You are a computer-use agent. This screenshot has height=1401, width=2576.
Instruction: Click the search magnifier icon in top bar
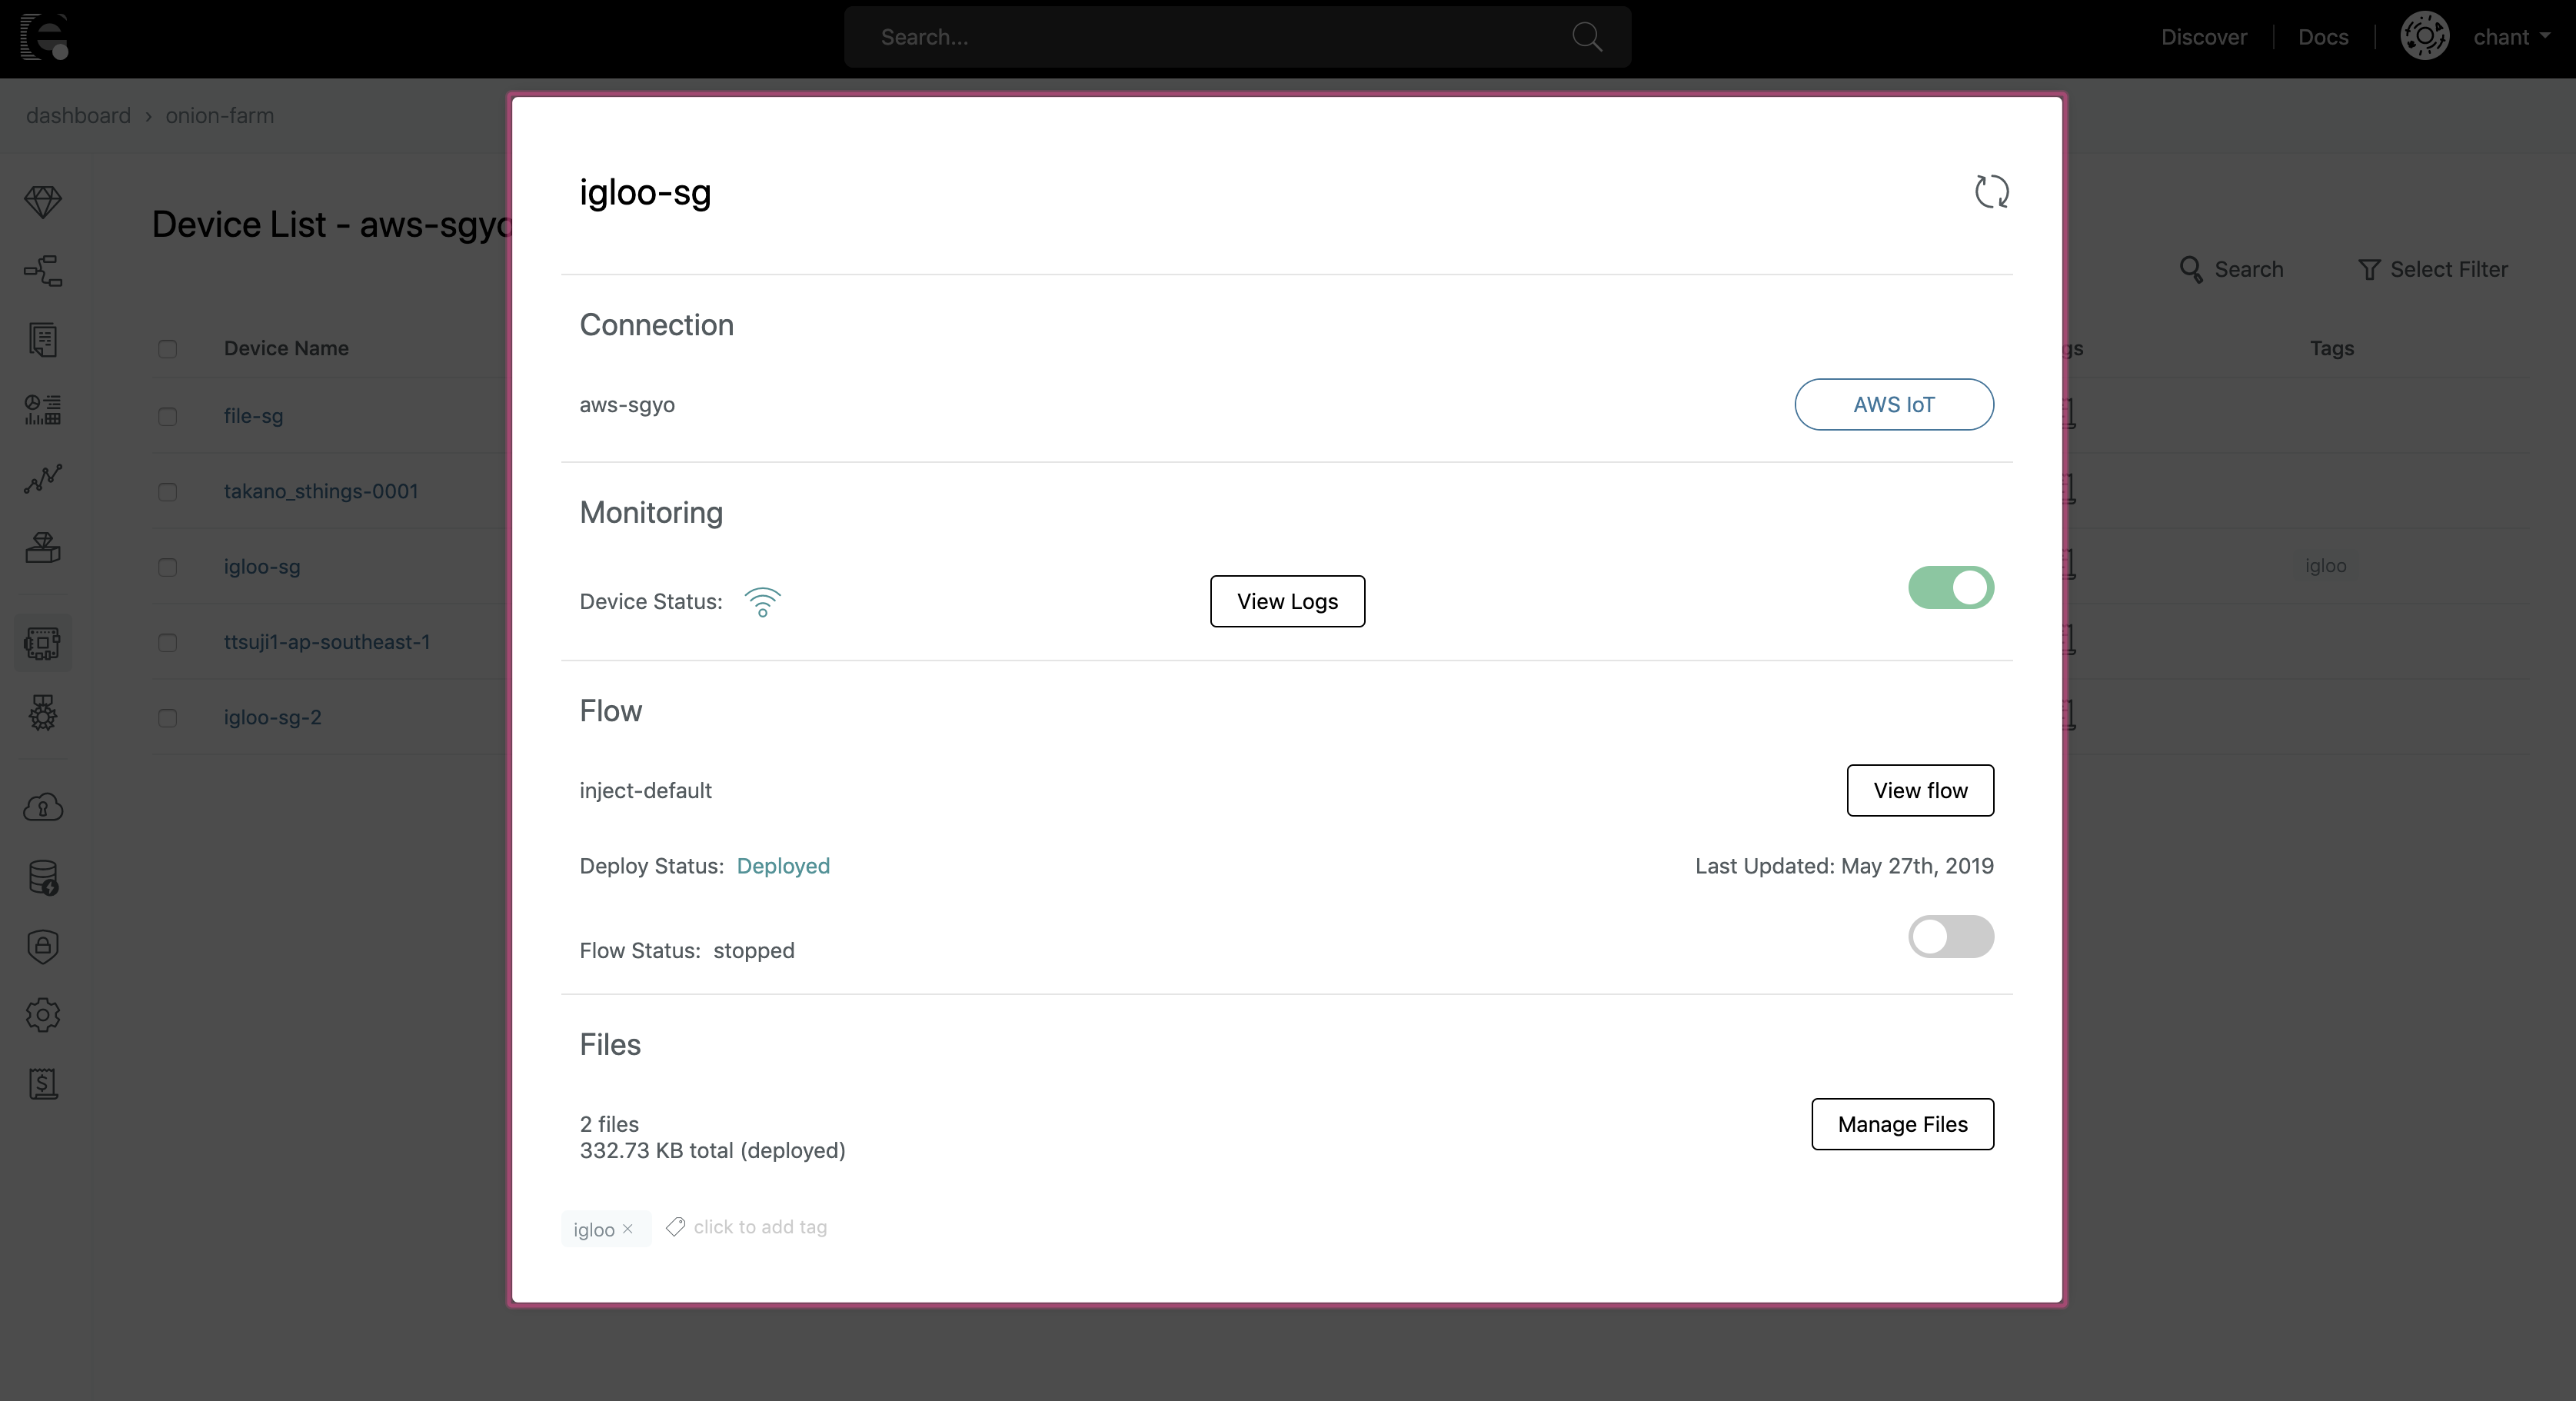(1586, 37)
